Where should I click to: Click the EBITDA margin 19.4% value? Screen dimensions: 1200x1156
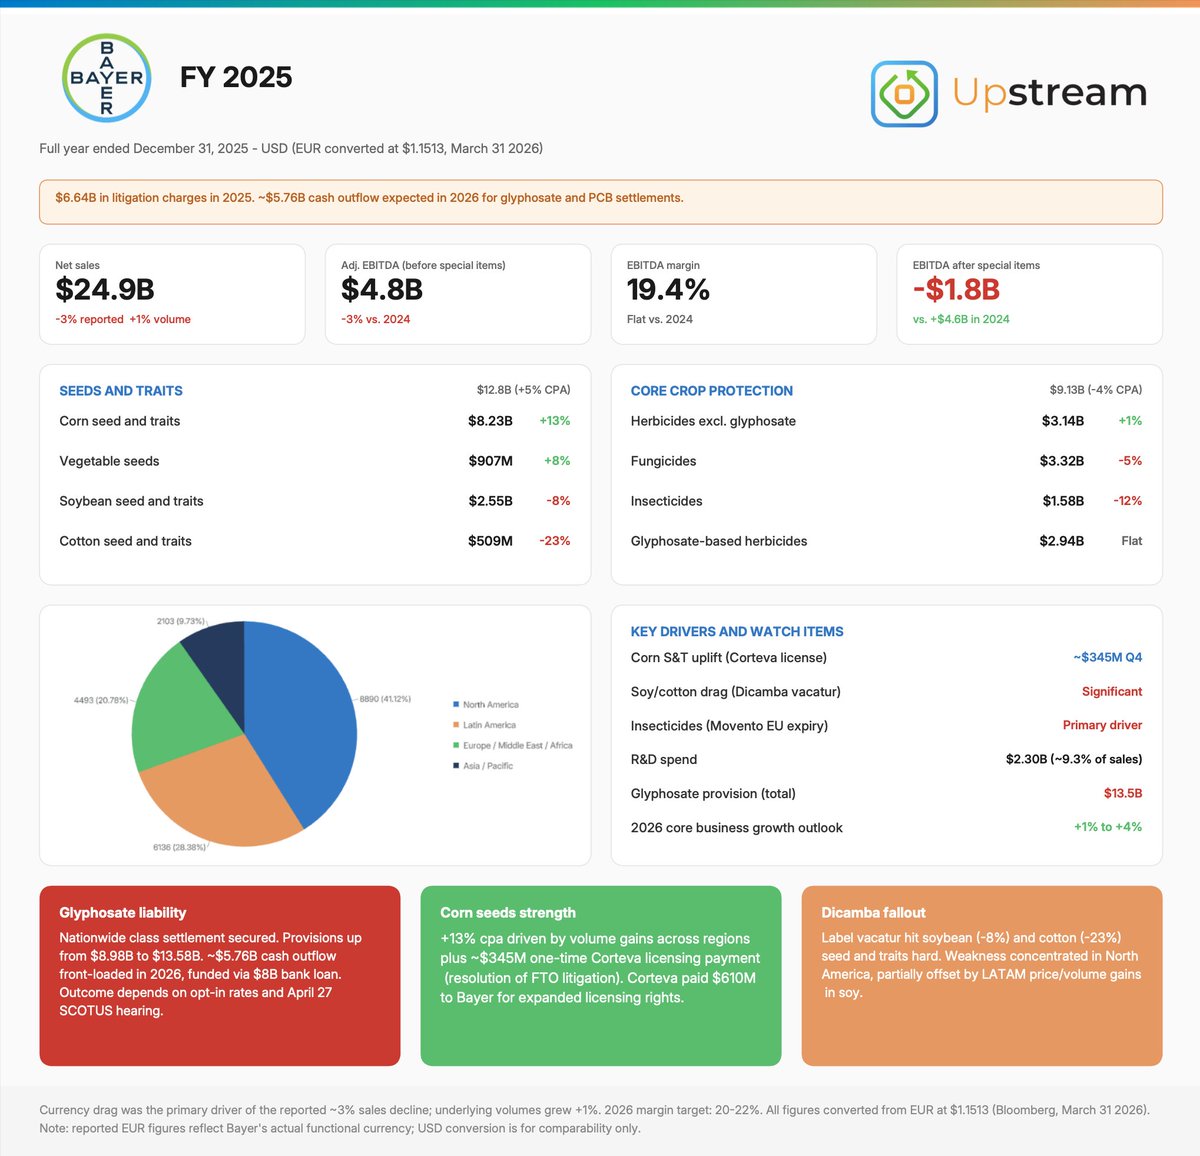(668, 289)
